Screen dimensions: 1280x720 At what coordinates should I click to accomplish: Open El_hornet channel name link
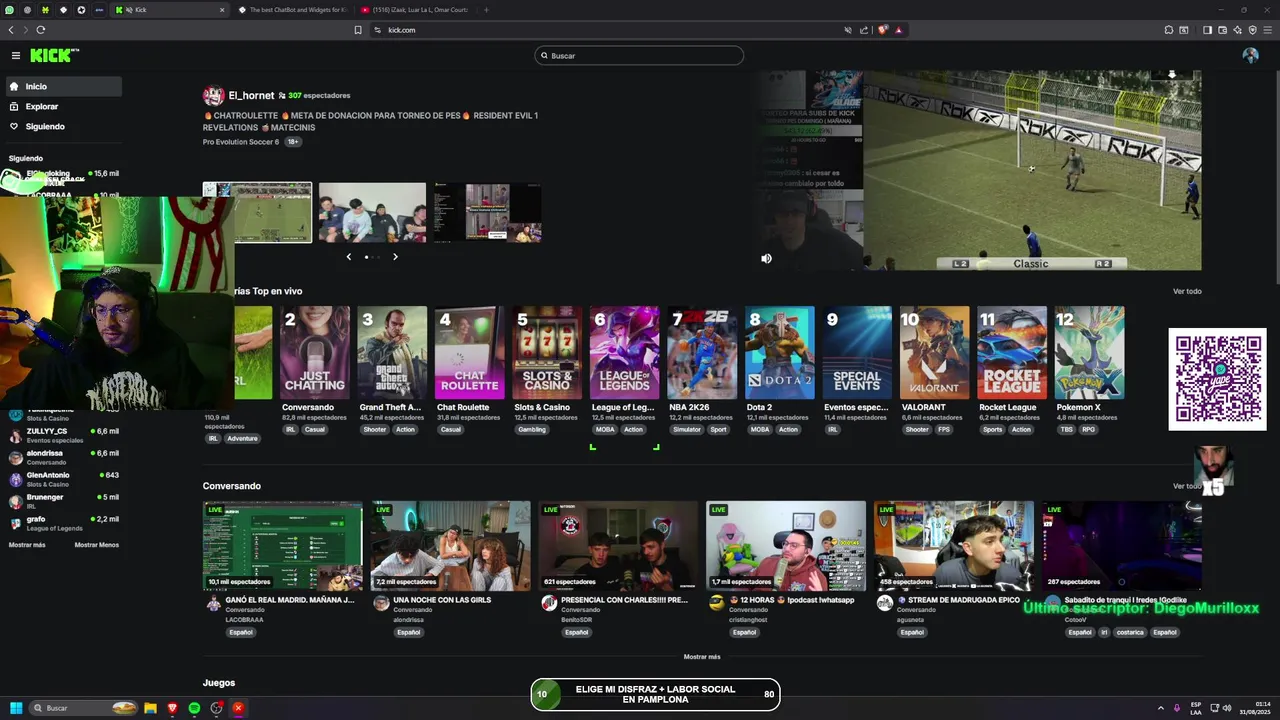(x=251, y=96)
